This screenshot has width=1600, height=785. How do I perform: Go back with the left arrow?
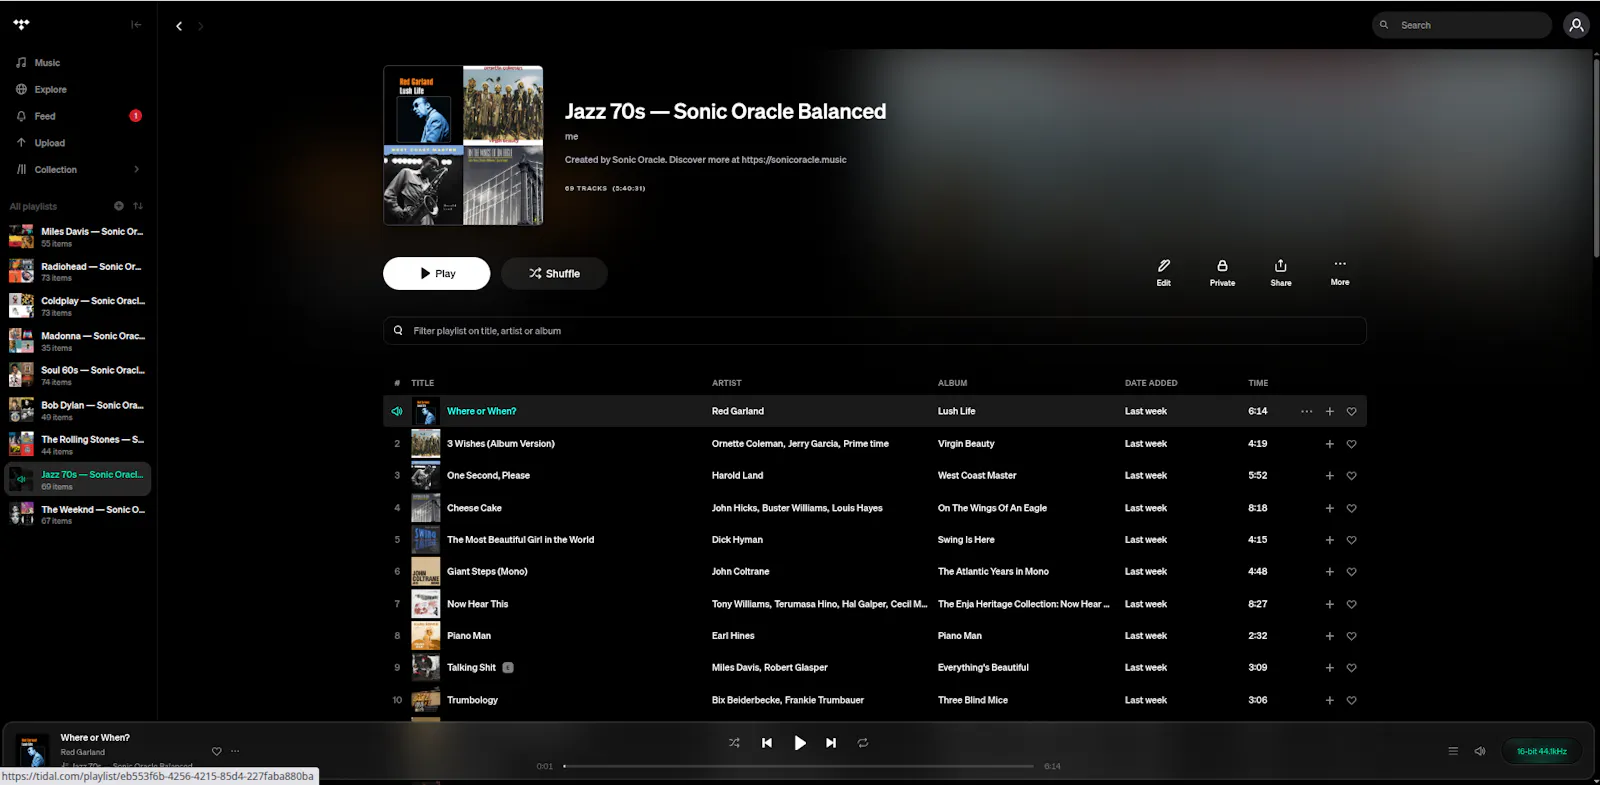click(179, 26)
